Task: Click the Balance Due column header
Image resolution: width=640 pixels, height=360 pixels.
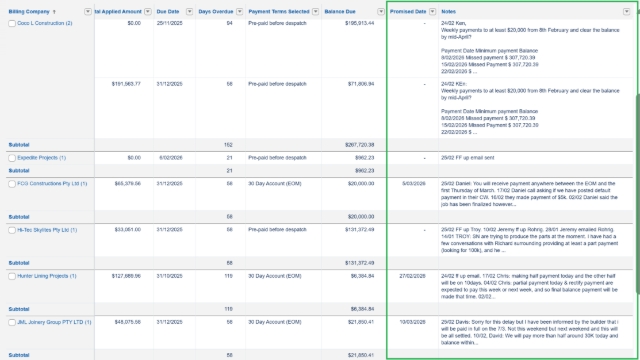Action: pyautogui.click(x=340, y=11)
